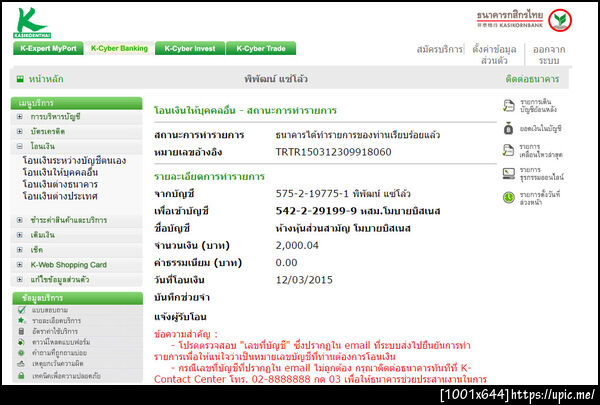Click the Kasikornbank round emblem logo
Image resolution: width=600 pixels, height=405 pixels.
click(560, 20)
